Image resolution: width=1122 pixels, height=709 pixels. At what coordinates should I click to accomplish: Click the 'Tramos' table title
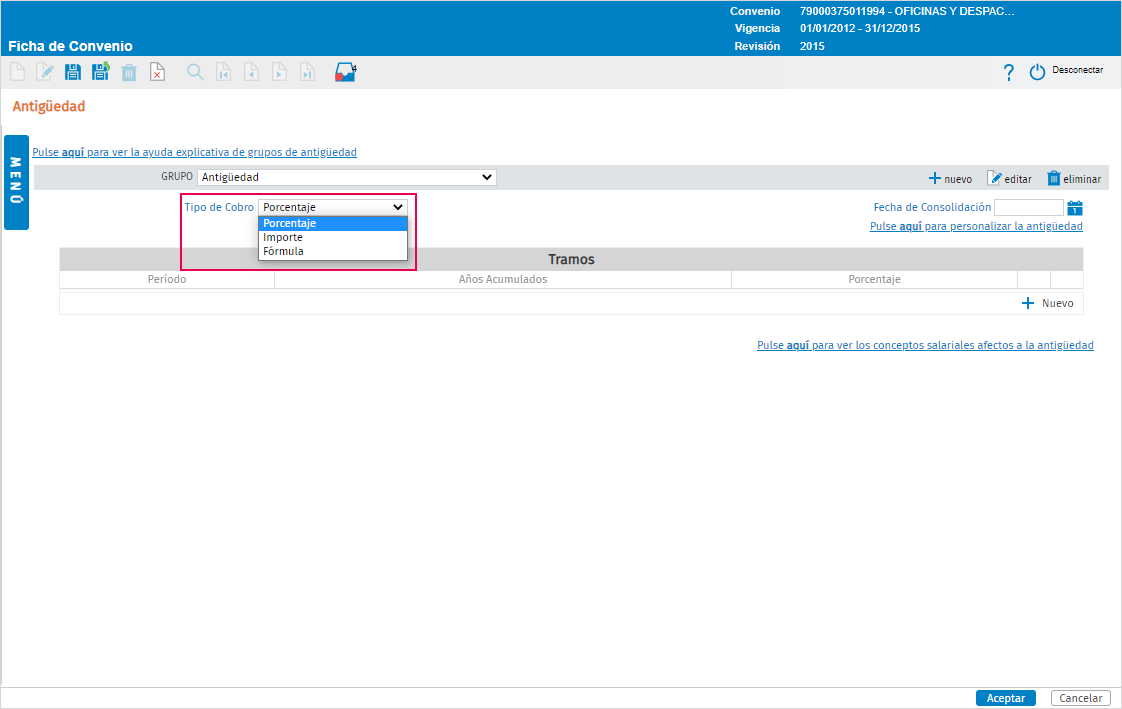coord(571,259)
